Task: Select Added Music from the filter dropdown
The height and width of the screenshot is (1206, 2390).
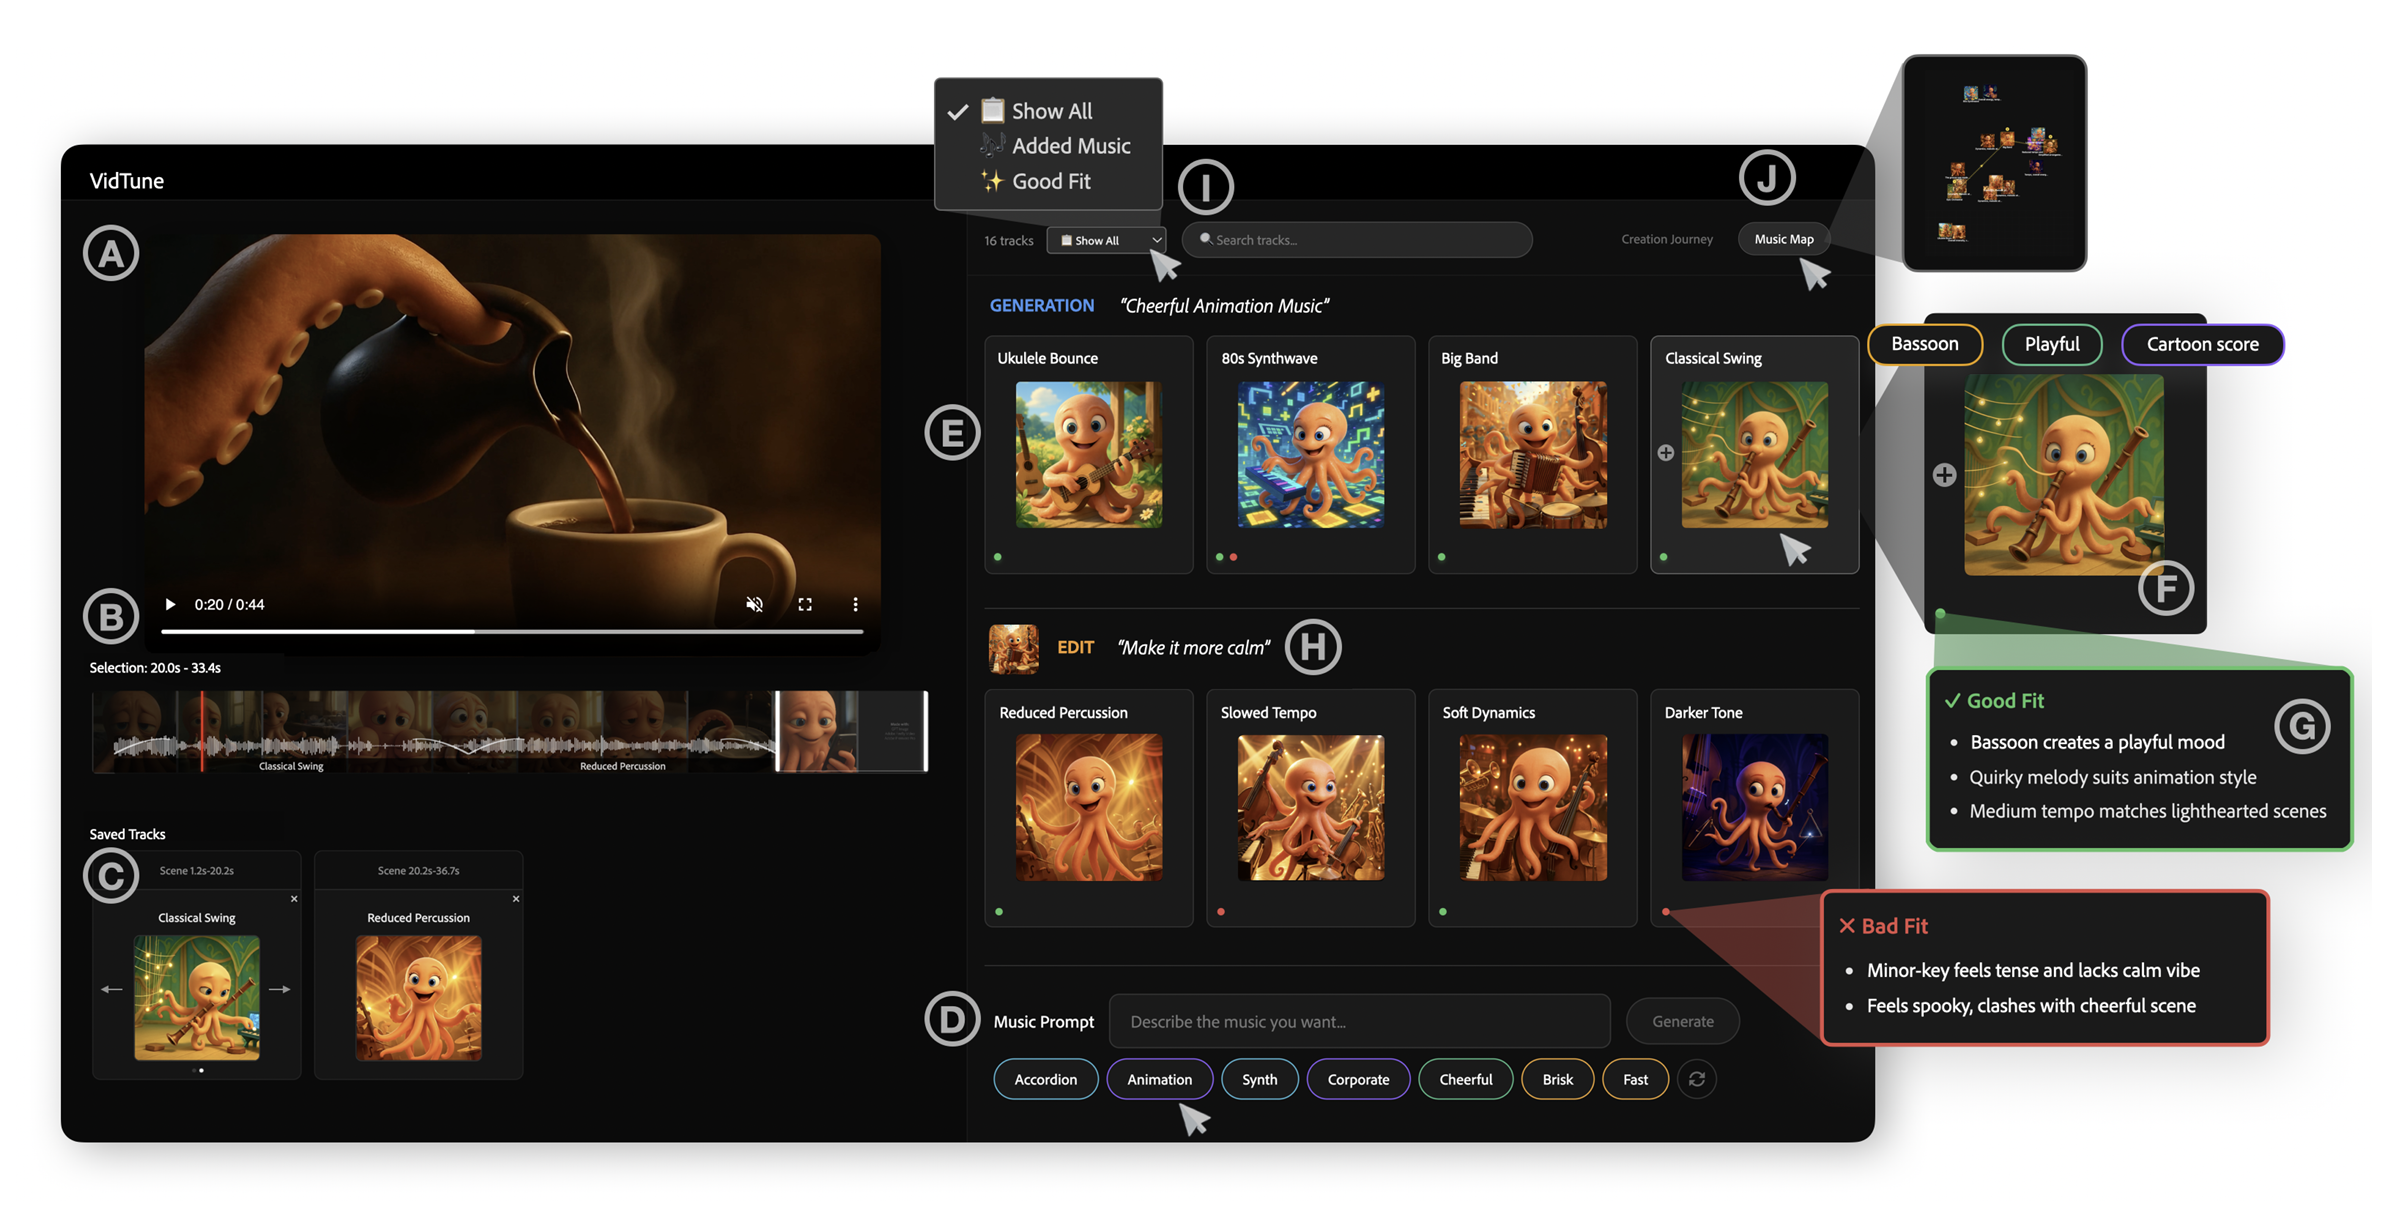Action: (x=1069, y=145)
